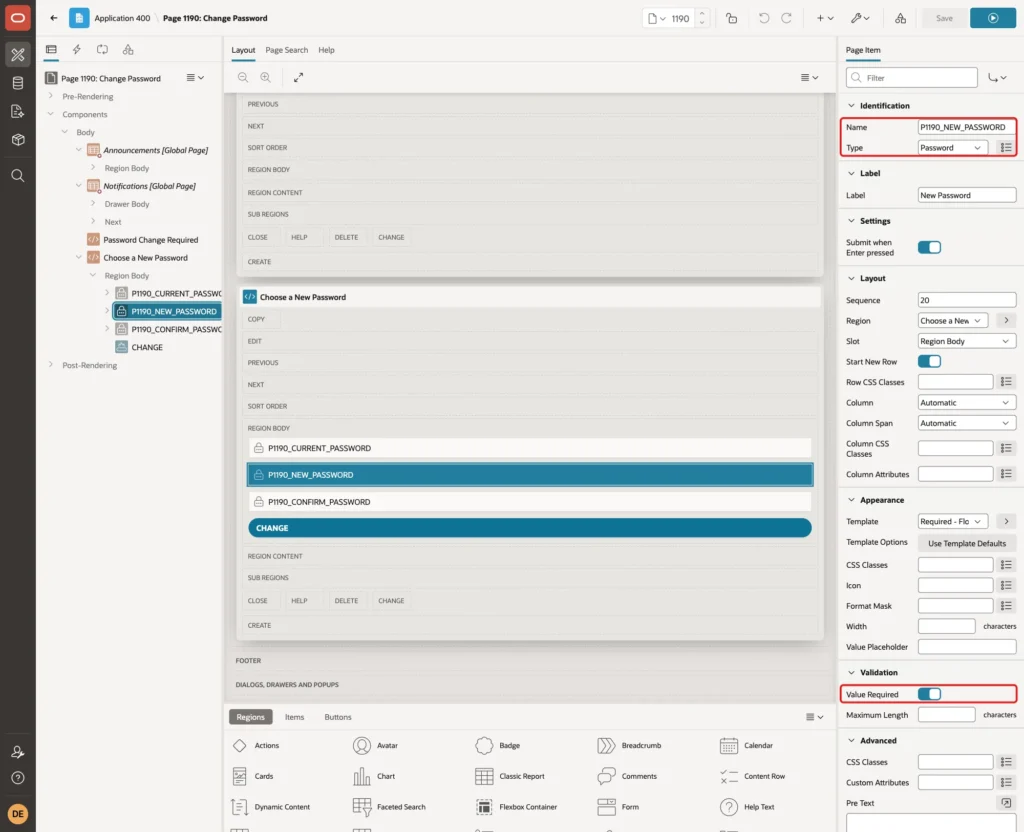This screenshot has height=832, width=1024.
Task: Zoom out the layout view
Action: click(243, 77)
